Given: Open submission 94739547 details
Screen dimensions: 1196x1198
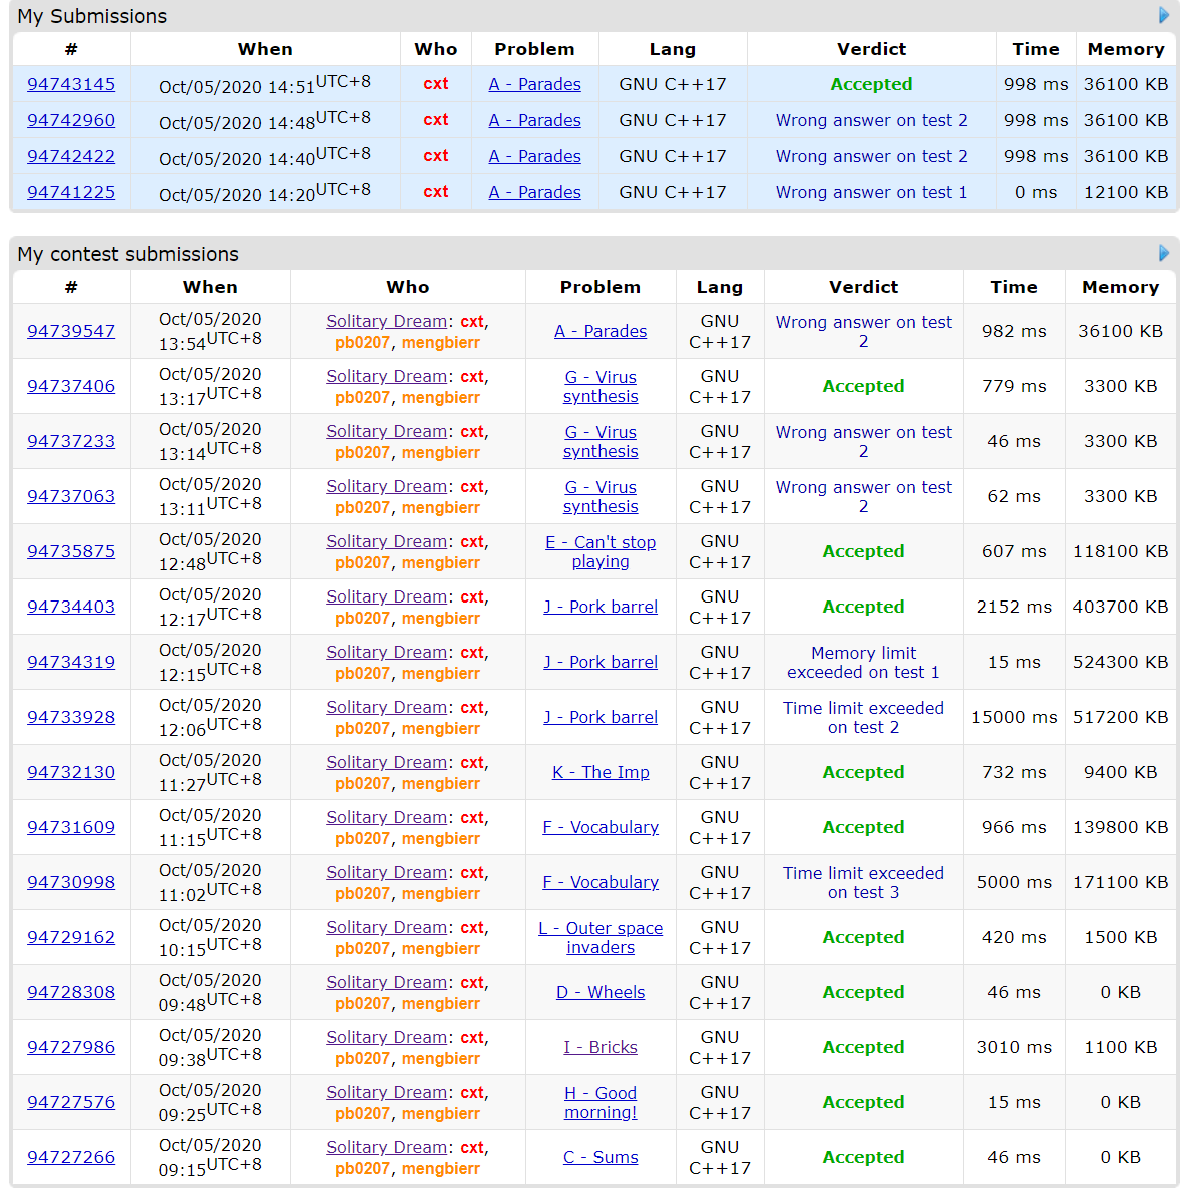Looking at the screenshot, I should tap(71, 332).
